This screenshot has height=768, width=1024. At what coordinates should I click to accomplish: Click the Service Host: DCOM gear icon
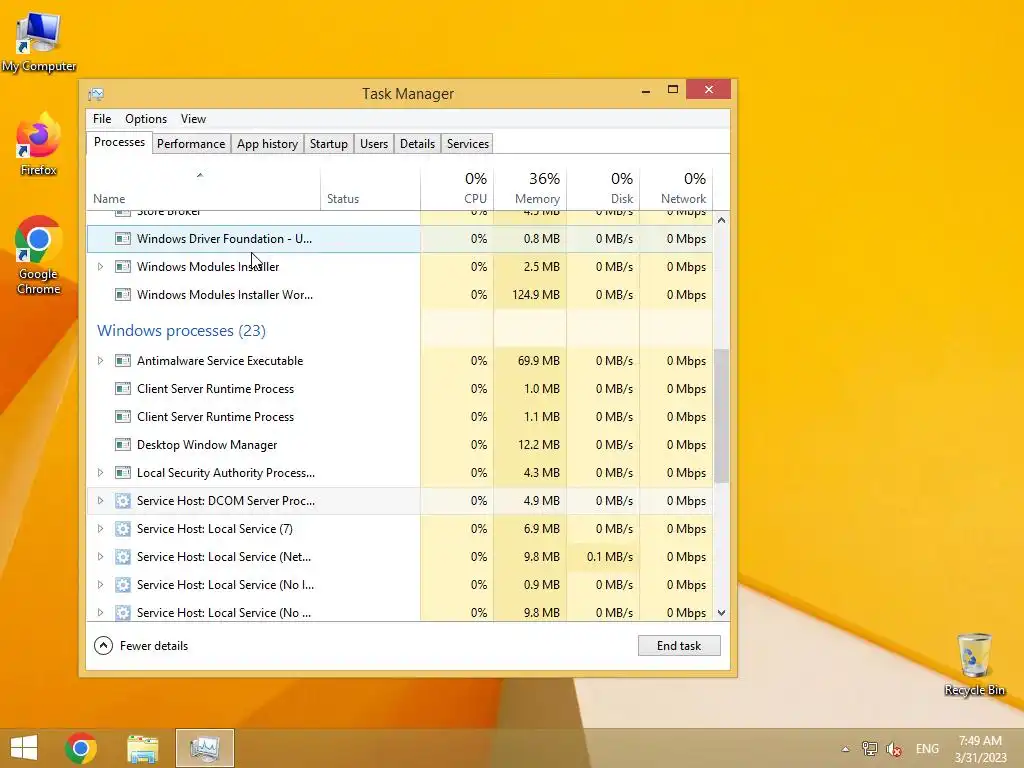coord(123,502)
